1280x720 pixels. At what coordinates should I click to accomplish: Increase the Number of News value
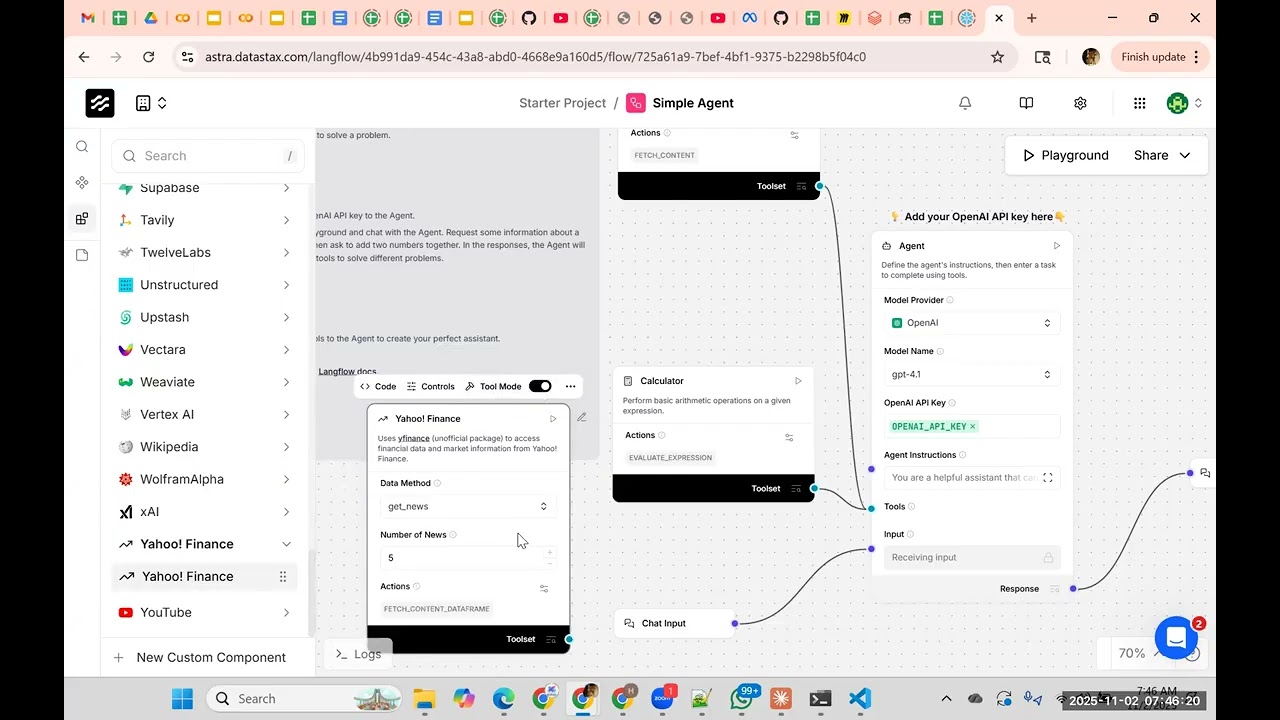coord(549,552)
